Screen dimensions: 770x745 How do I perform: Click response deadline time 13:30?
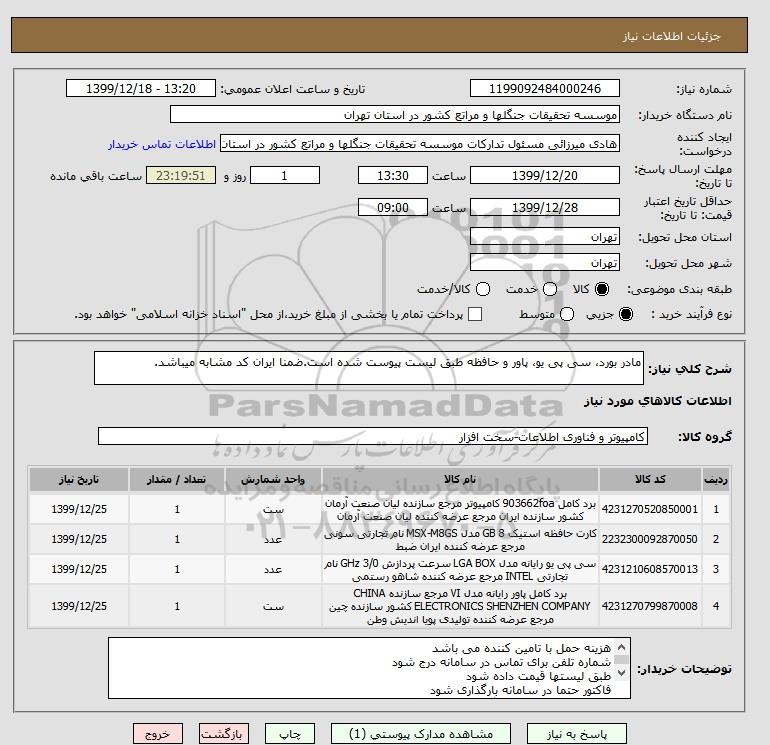[x=393, y=175]
